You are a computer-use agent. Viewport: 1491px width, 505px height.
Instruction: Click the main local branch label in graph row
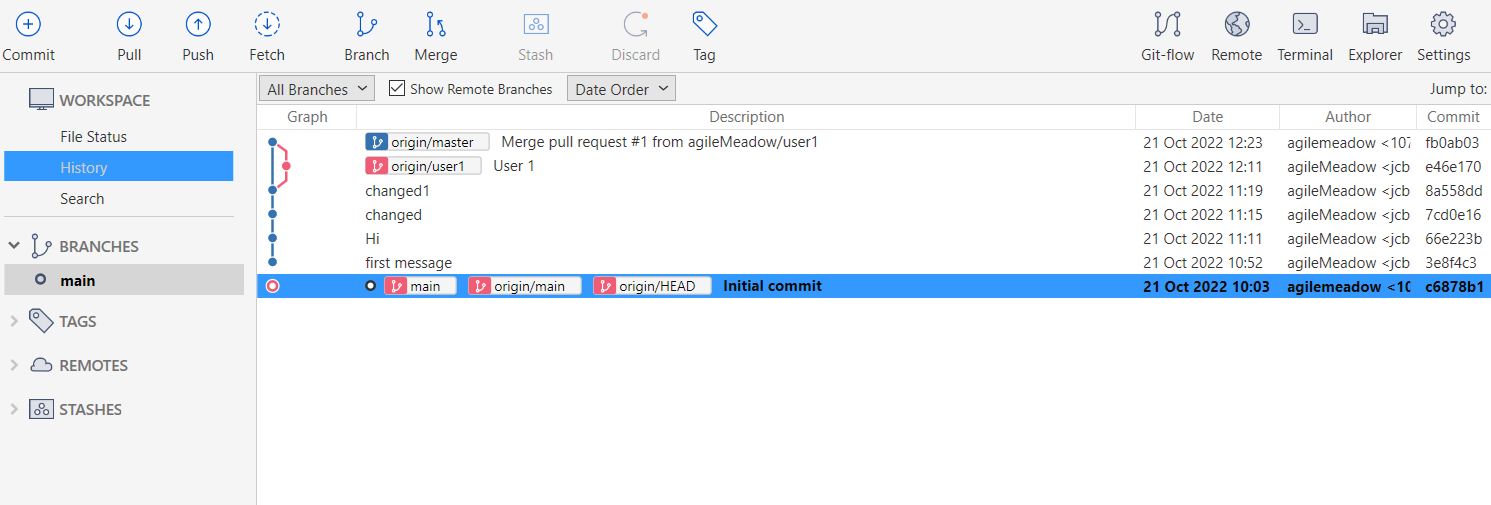coord(420,286)
